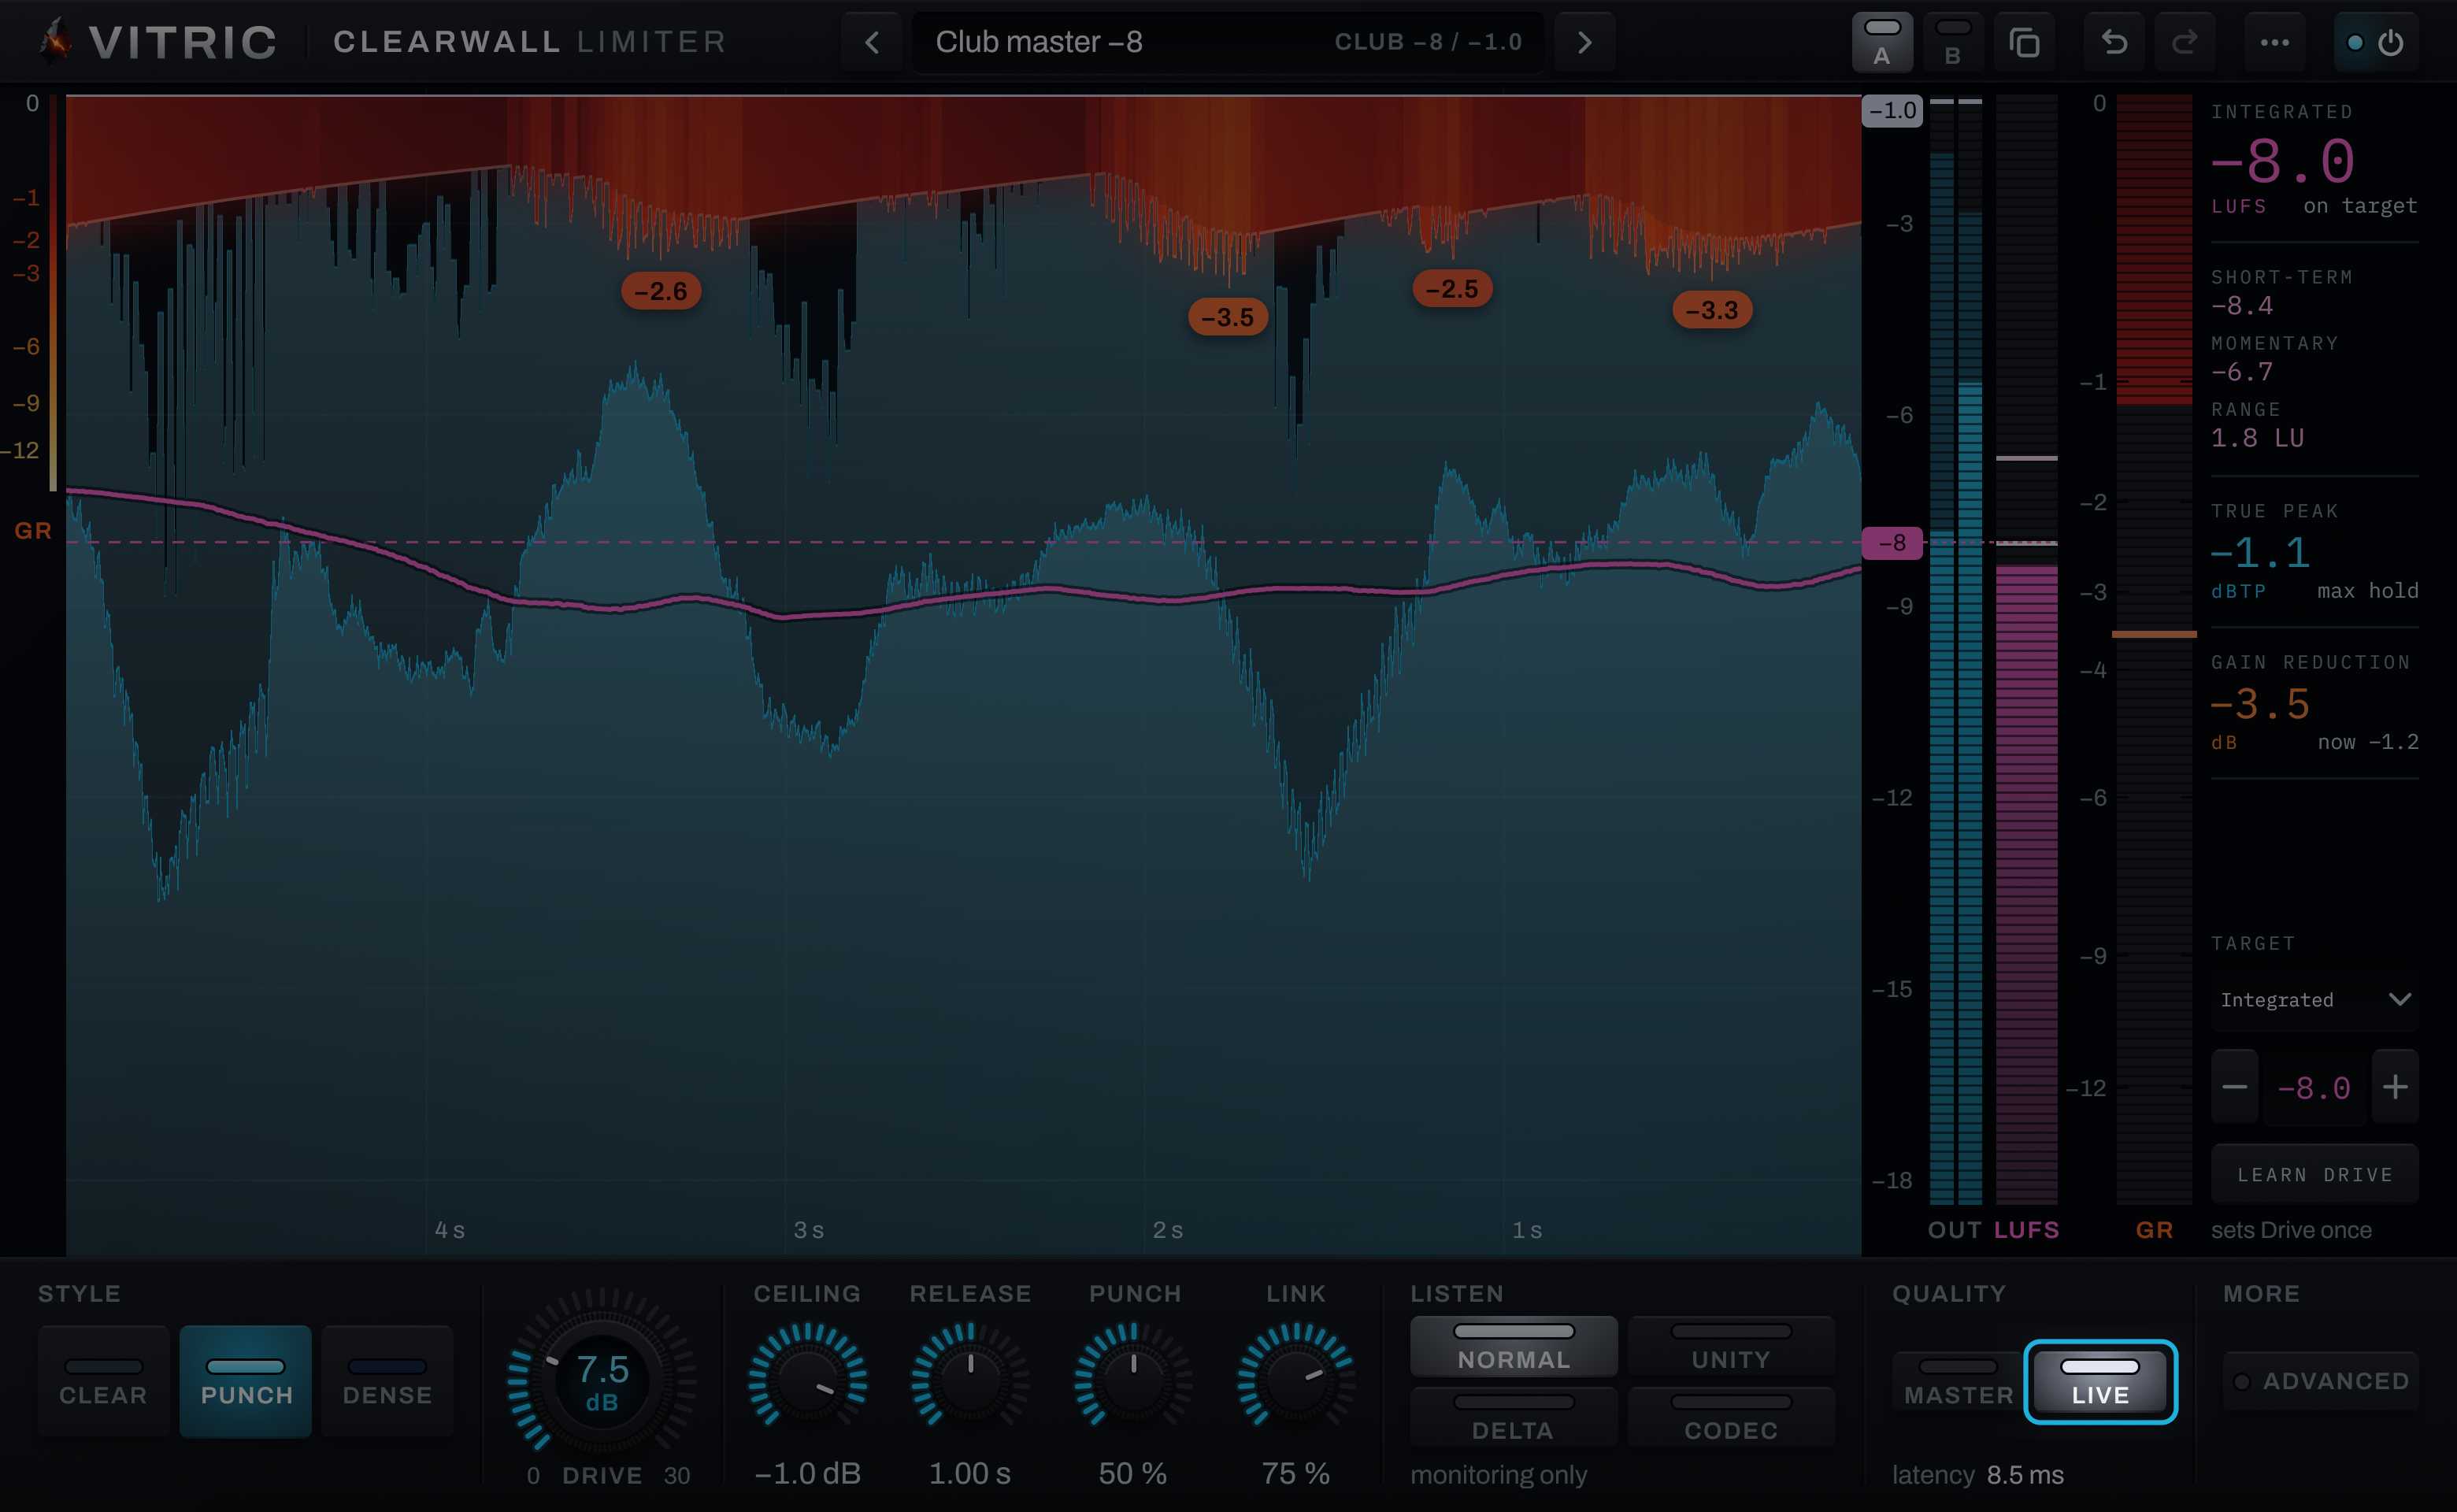This screenshot has width=2457, height=1512.
Task: Click the redo arrow icon
Action: pyautogui.click(x=2184, y=42)
